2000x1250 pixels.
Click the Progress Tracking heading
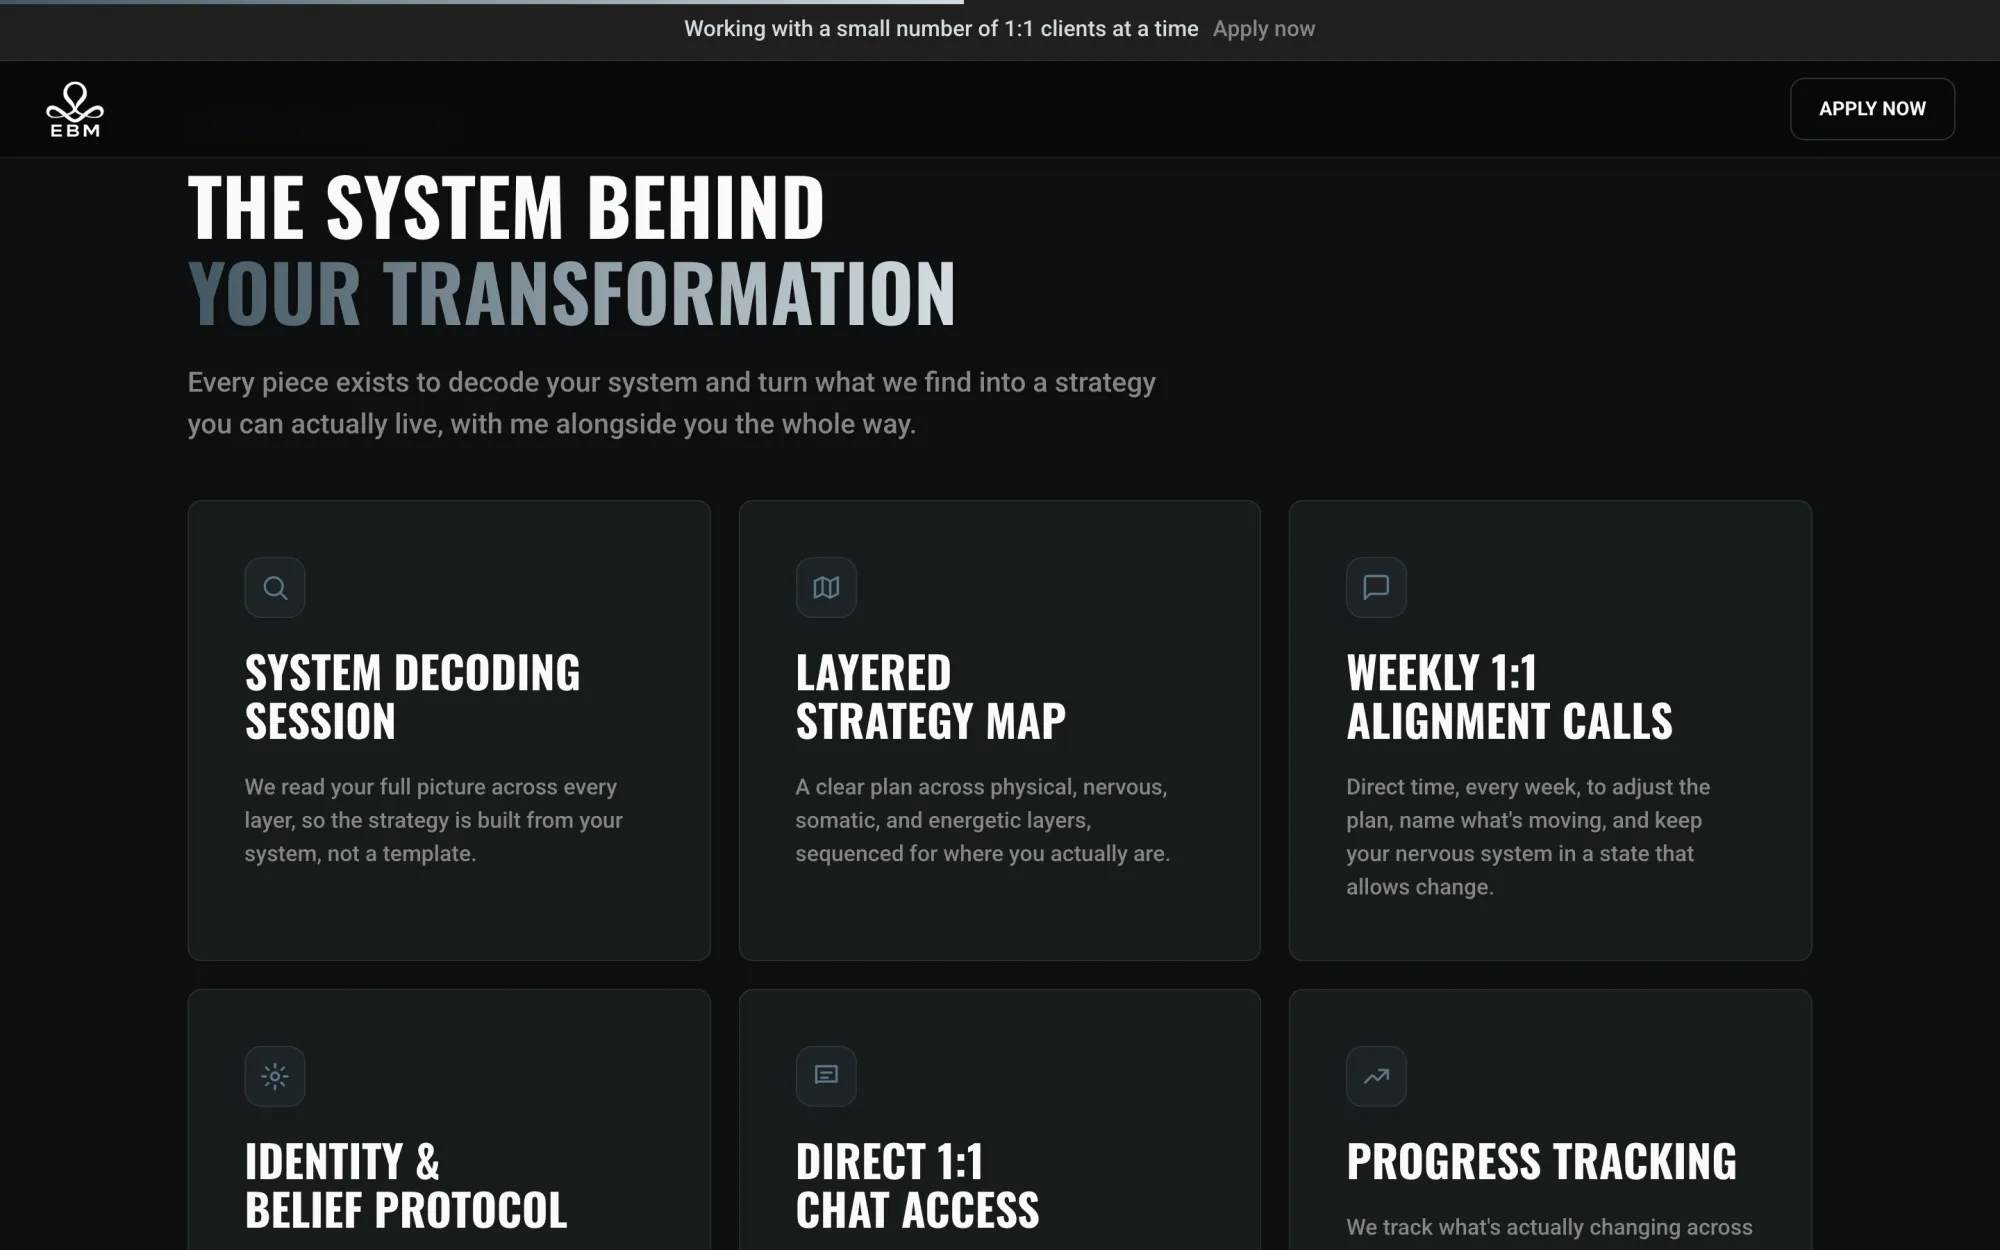click(1541, 1162)
